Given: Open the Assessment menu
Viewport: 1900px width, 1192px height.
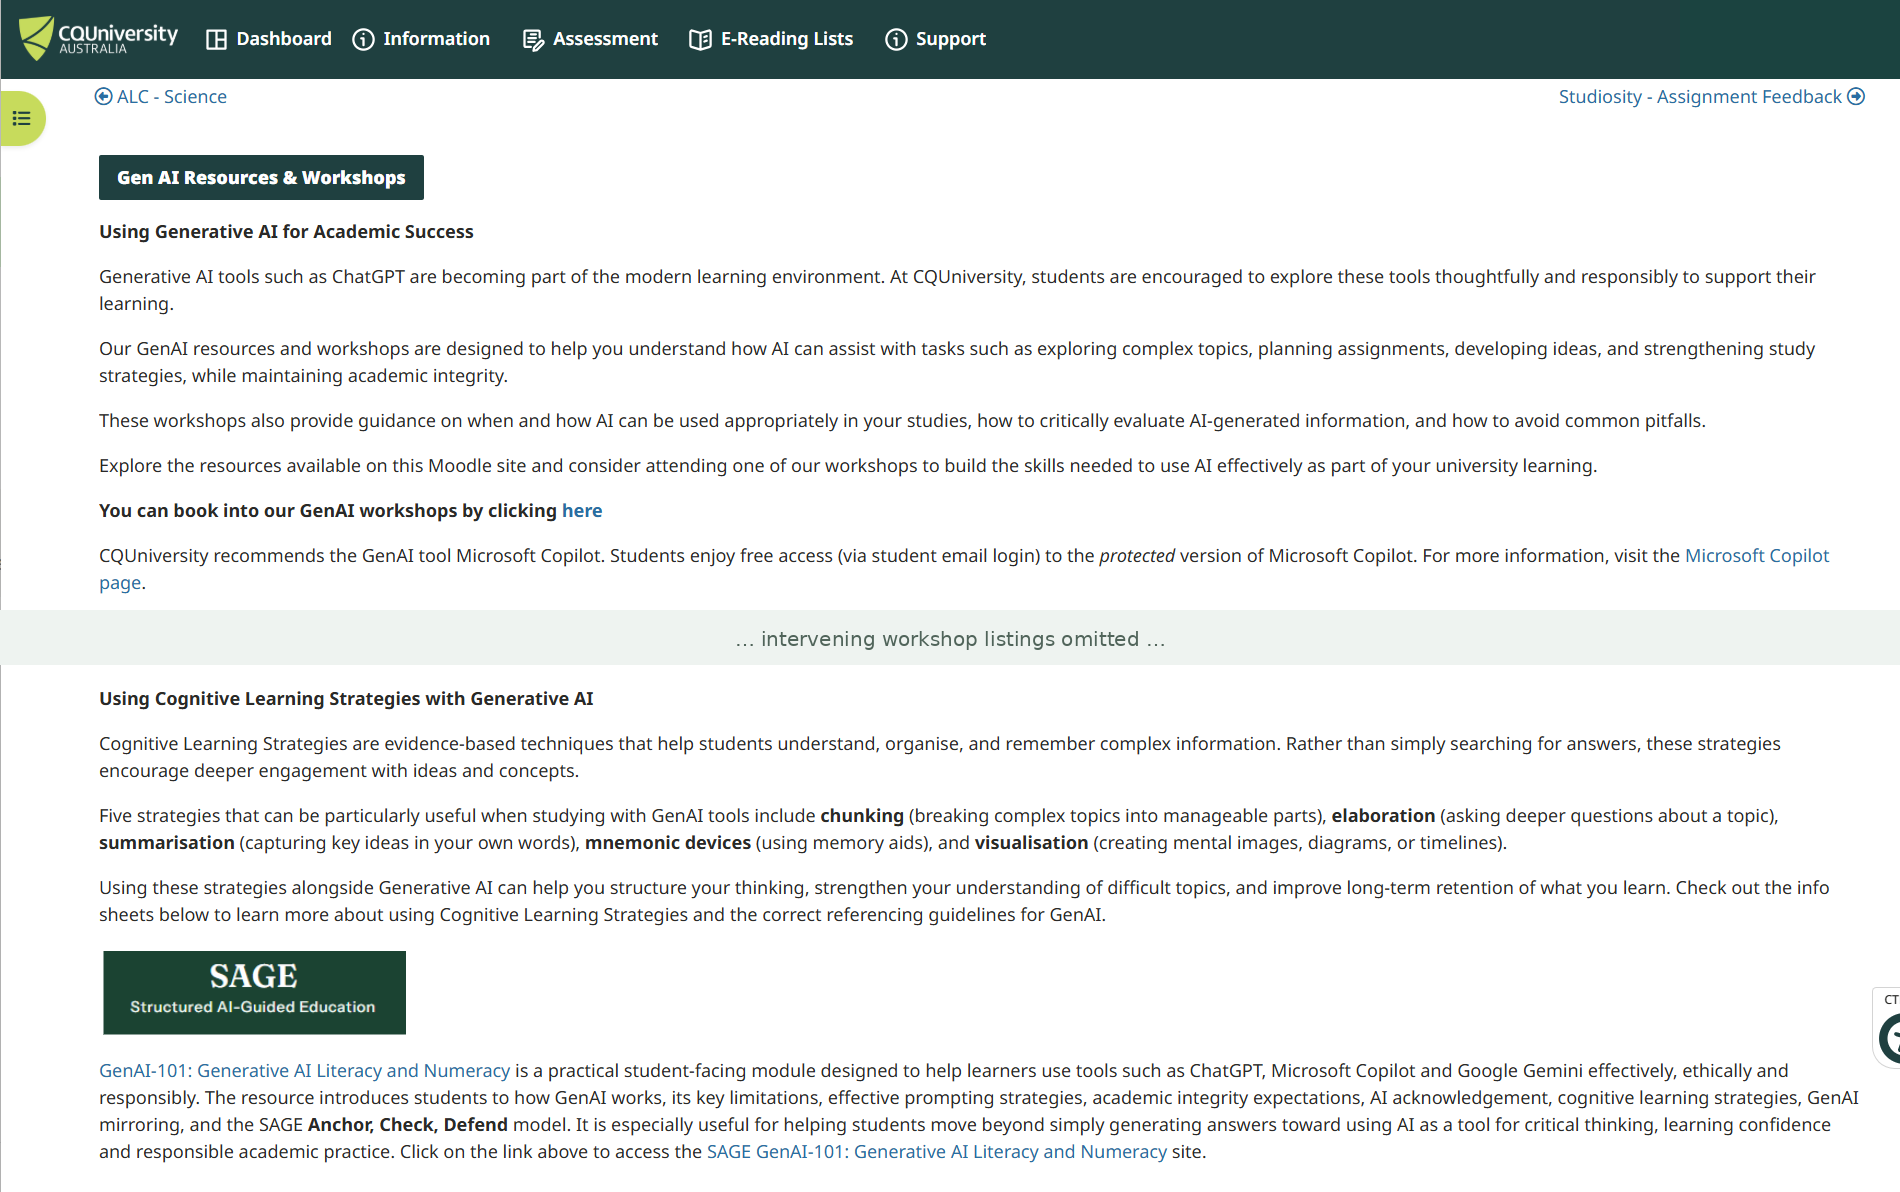Looking at the screenshot, I should [x=590, y=39].
